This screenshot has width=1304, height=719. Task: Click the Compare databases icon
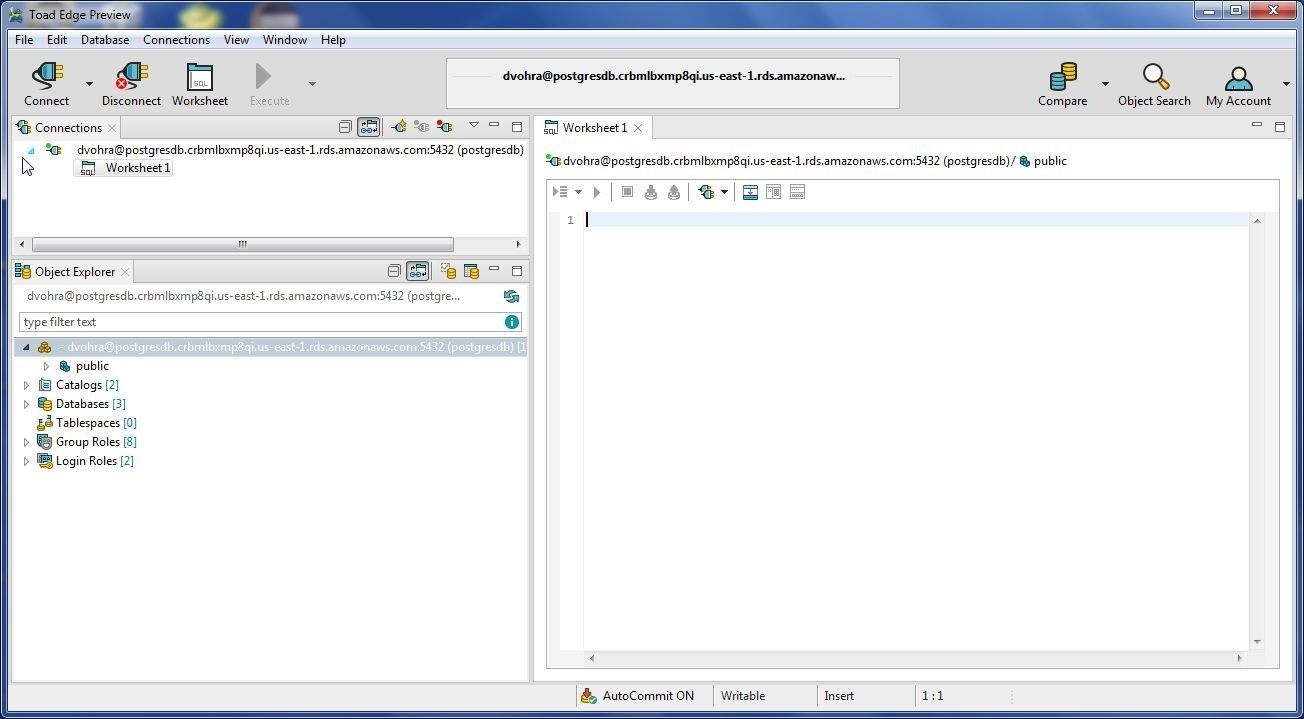click(1063, 76)
